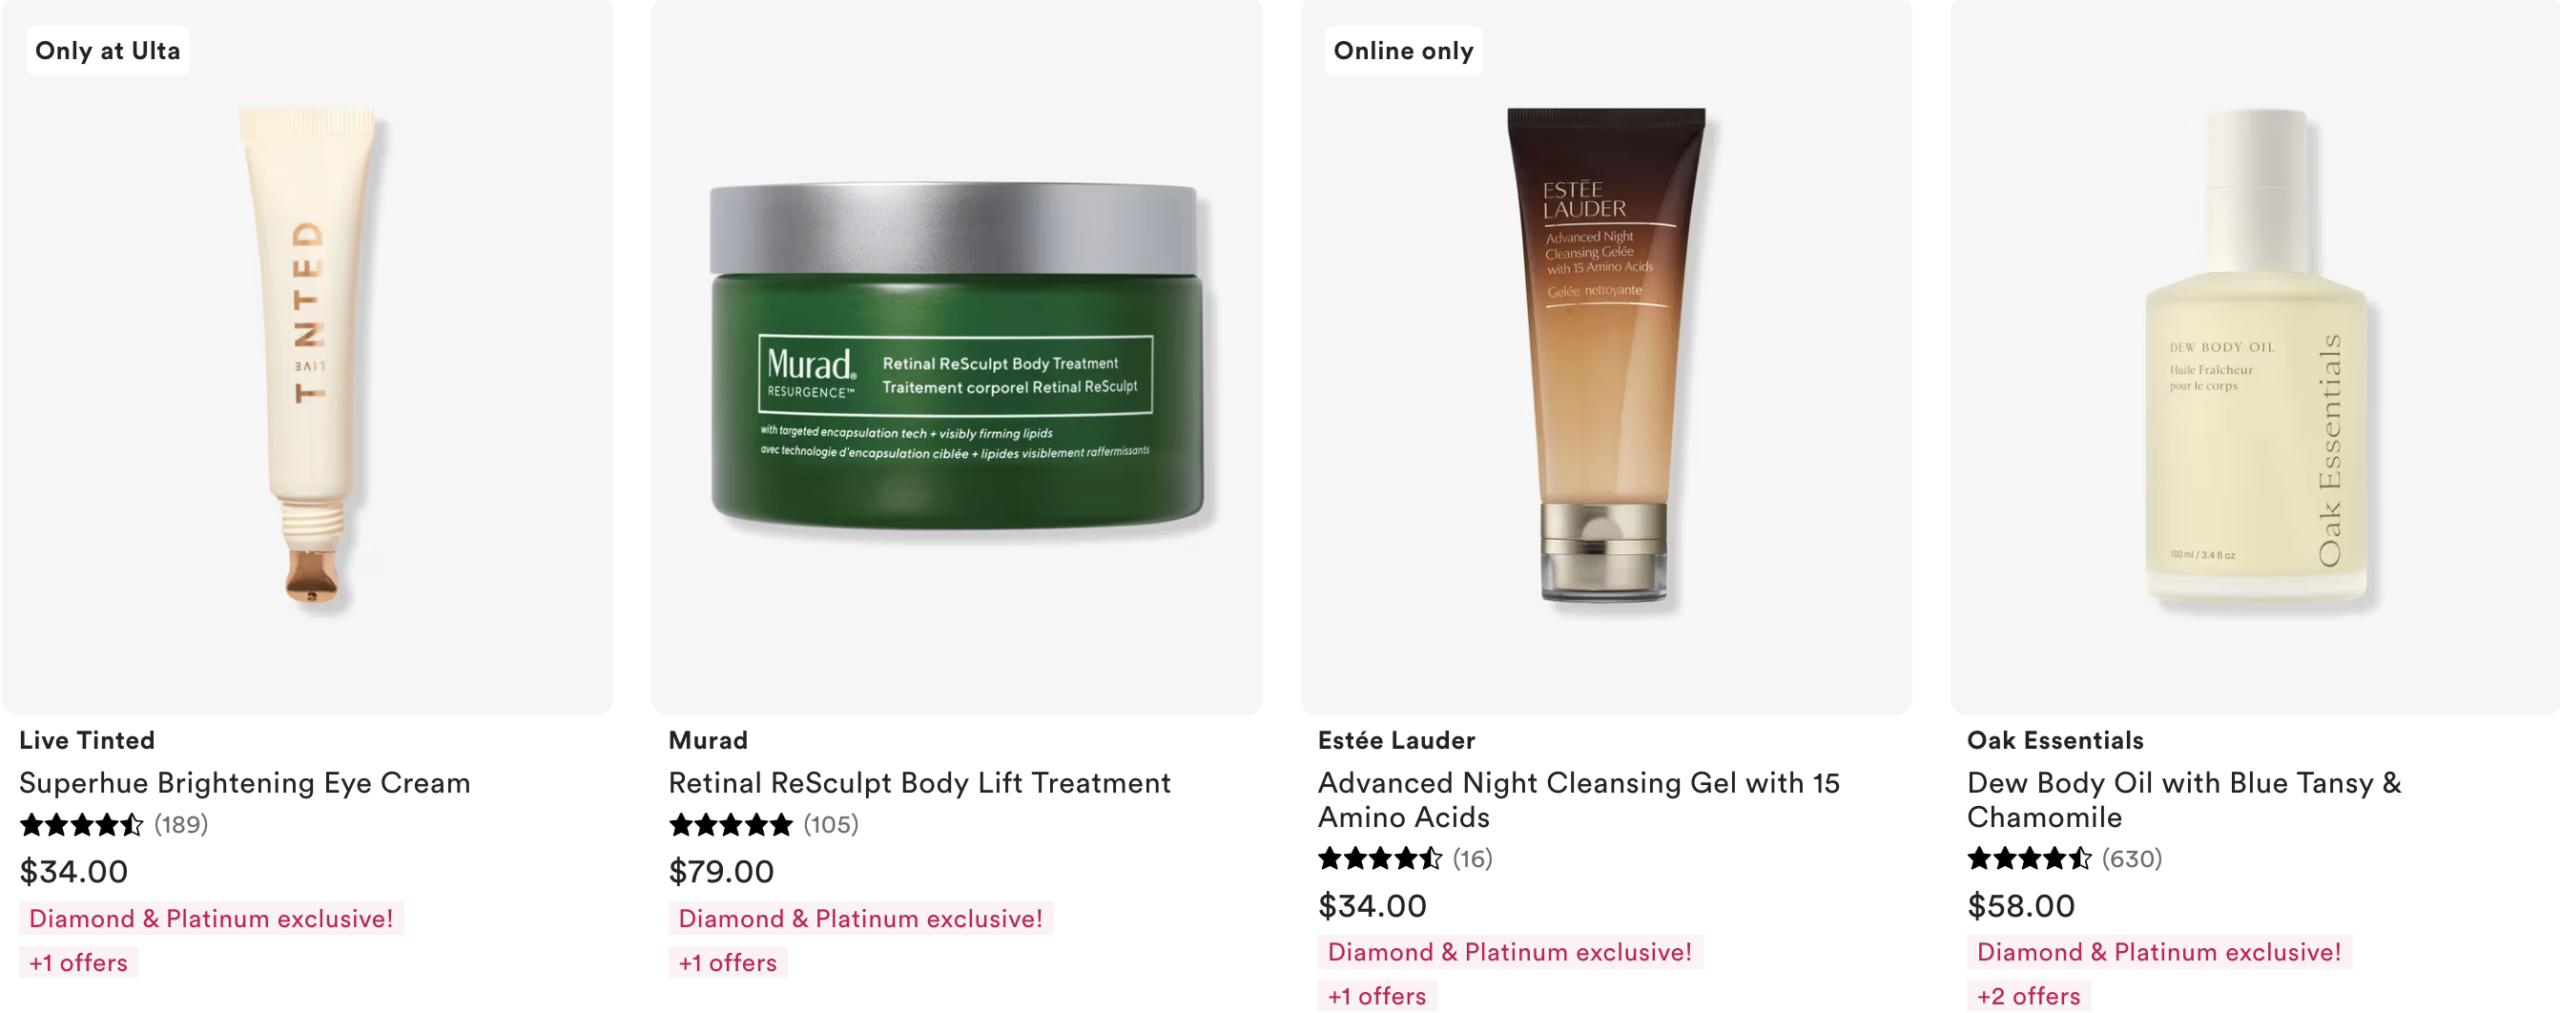This screenshot has height=1013, width=2560.
Task: Open Estée Lauder cleansing gel tube image
Action: pyautogui.click(x=1606, y=356)
